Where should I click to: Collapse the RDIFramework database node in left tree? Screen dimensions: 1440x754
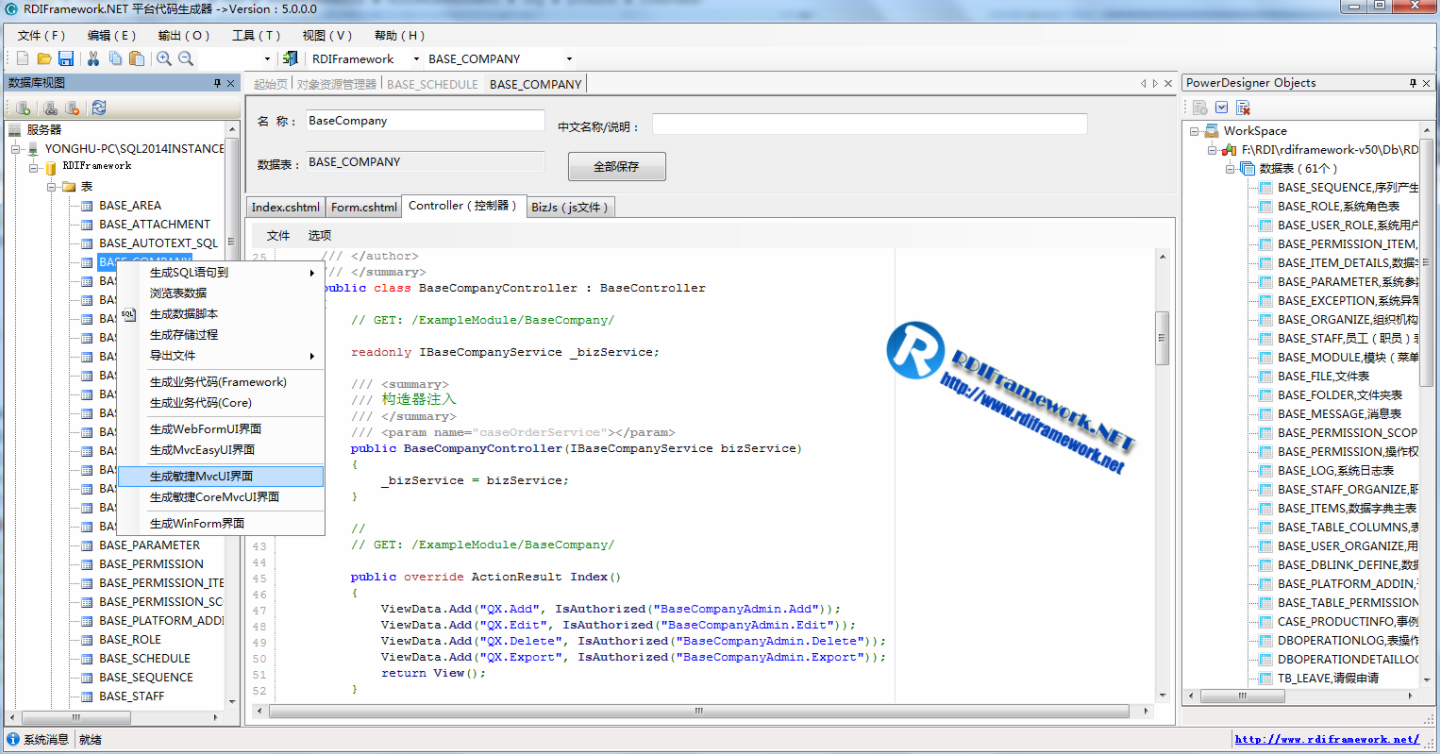tap(34, 168)
